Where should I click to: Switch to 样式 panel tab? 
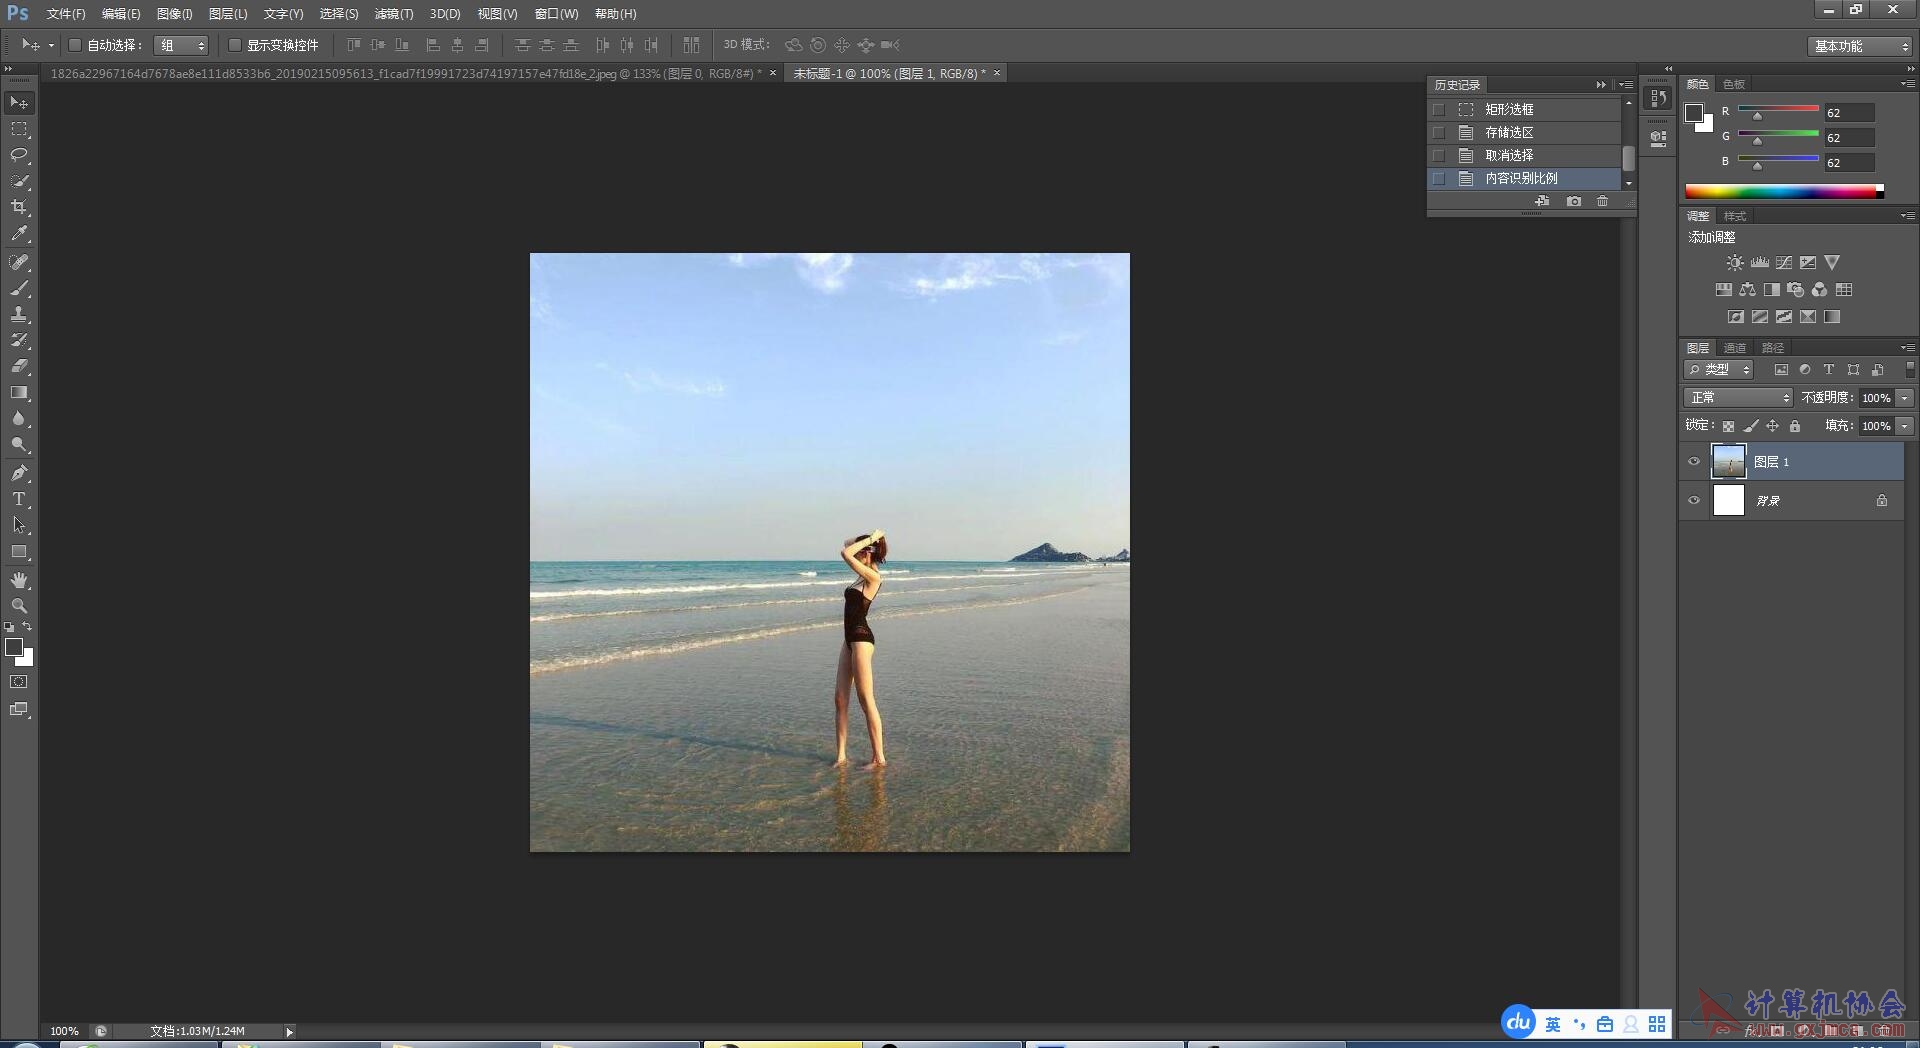click(1735, 216)
